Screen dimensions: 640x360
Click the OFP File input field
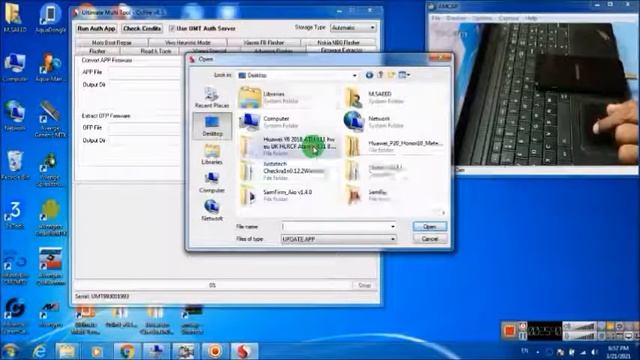pos(145,128)
